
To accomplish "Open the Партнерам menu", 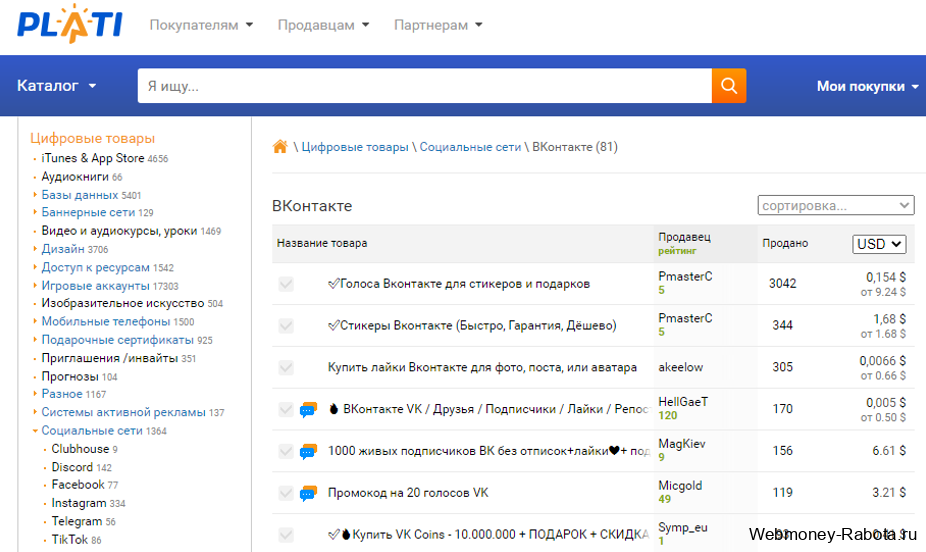I will click(438, 25).
